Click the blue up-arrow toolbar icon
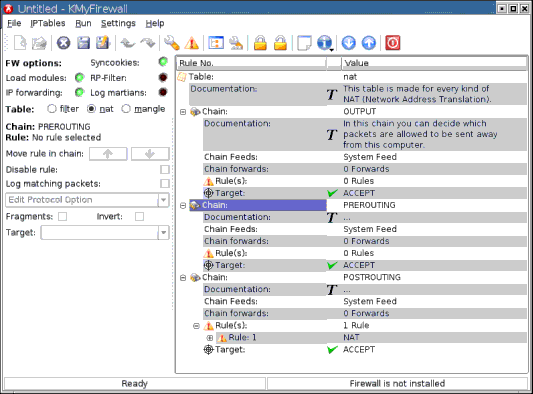533x394 pixels. pos(369,43)
